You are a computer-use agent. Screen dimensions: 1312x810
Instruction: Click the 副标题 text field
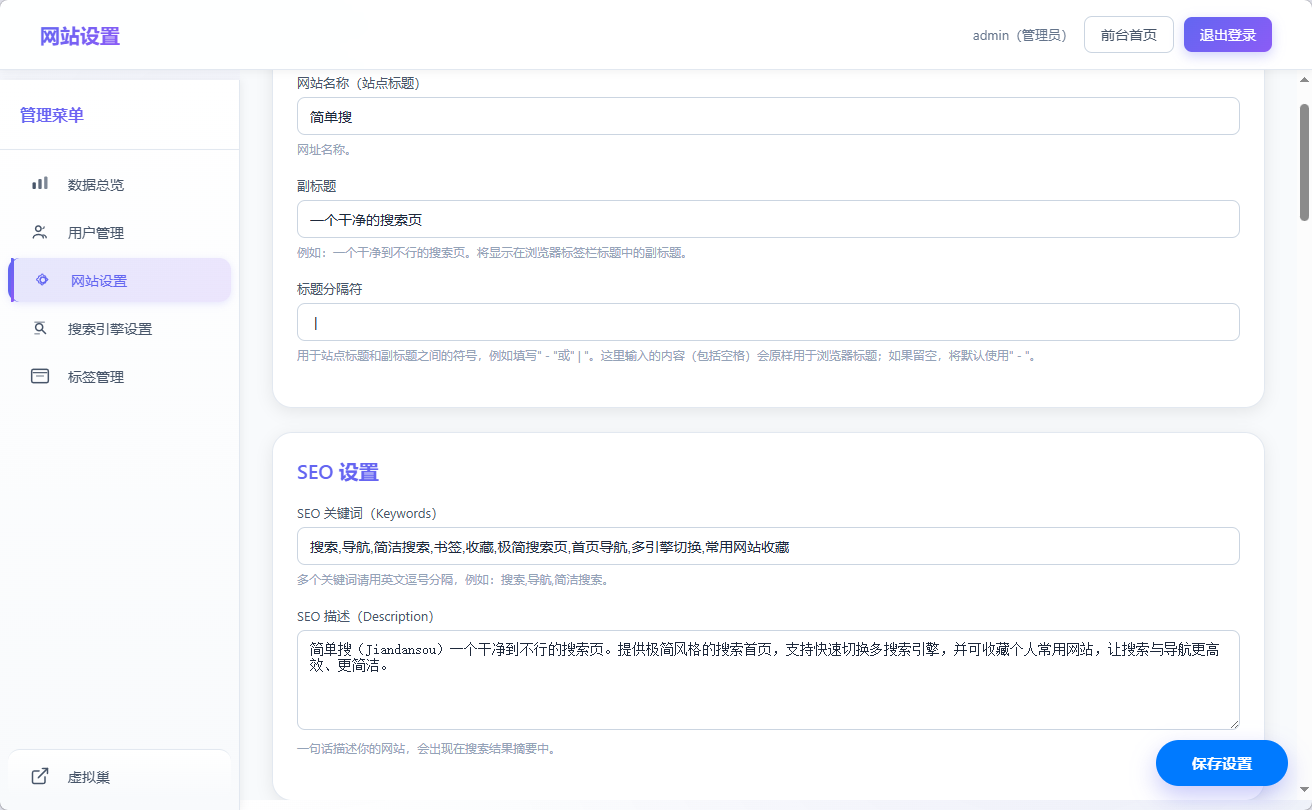pyautogui.click(x=768, y=219)
